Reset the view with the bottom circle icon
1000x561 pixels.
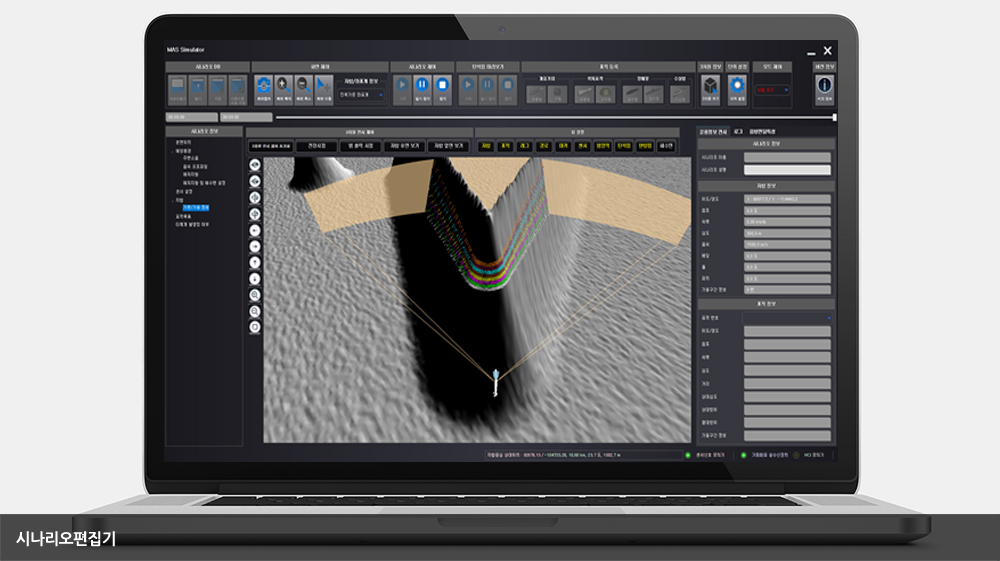click(255, 327)
